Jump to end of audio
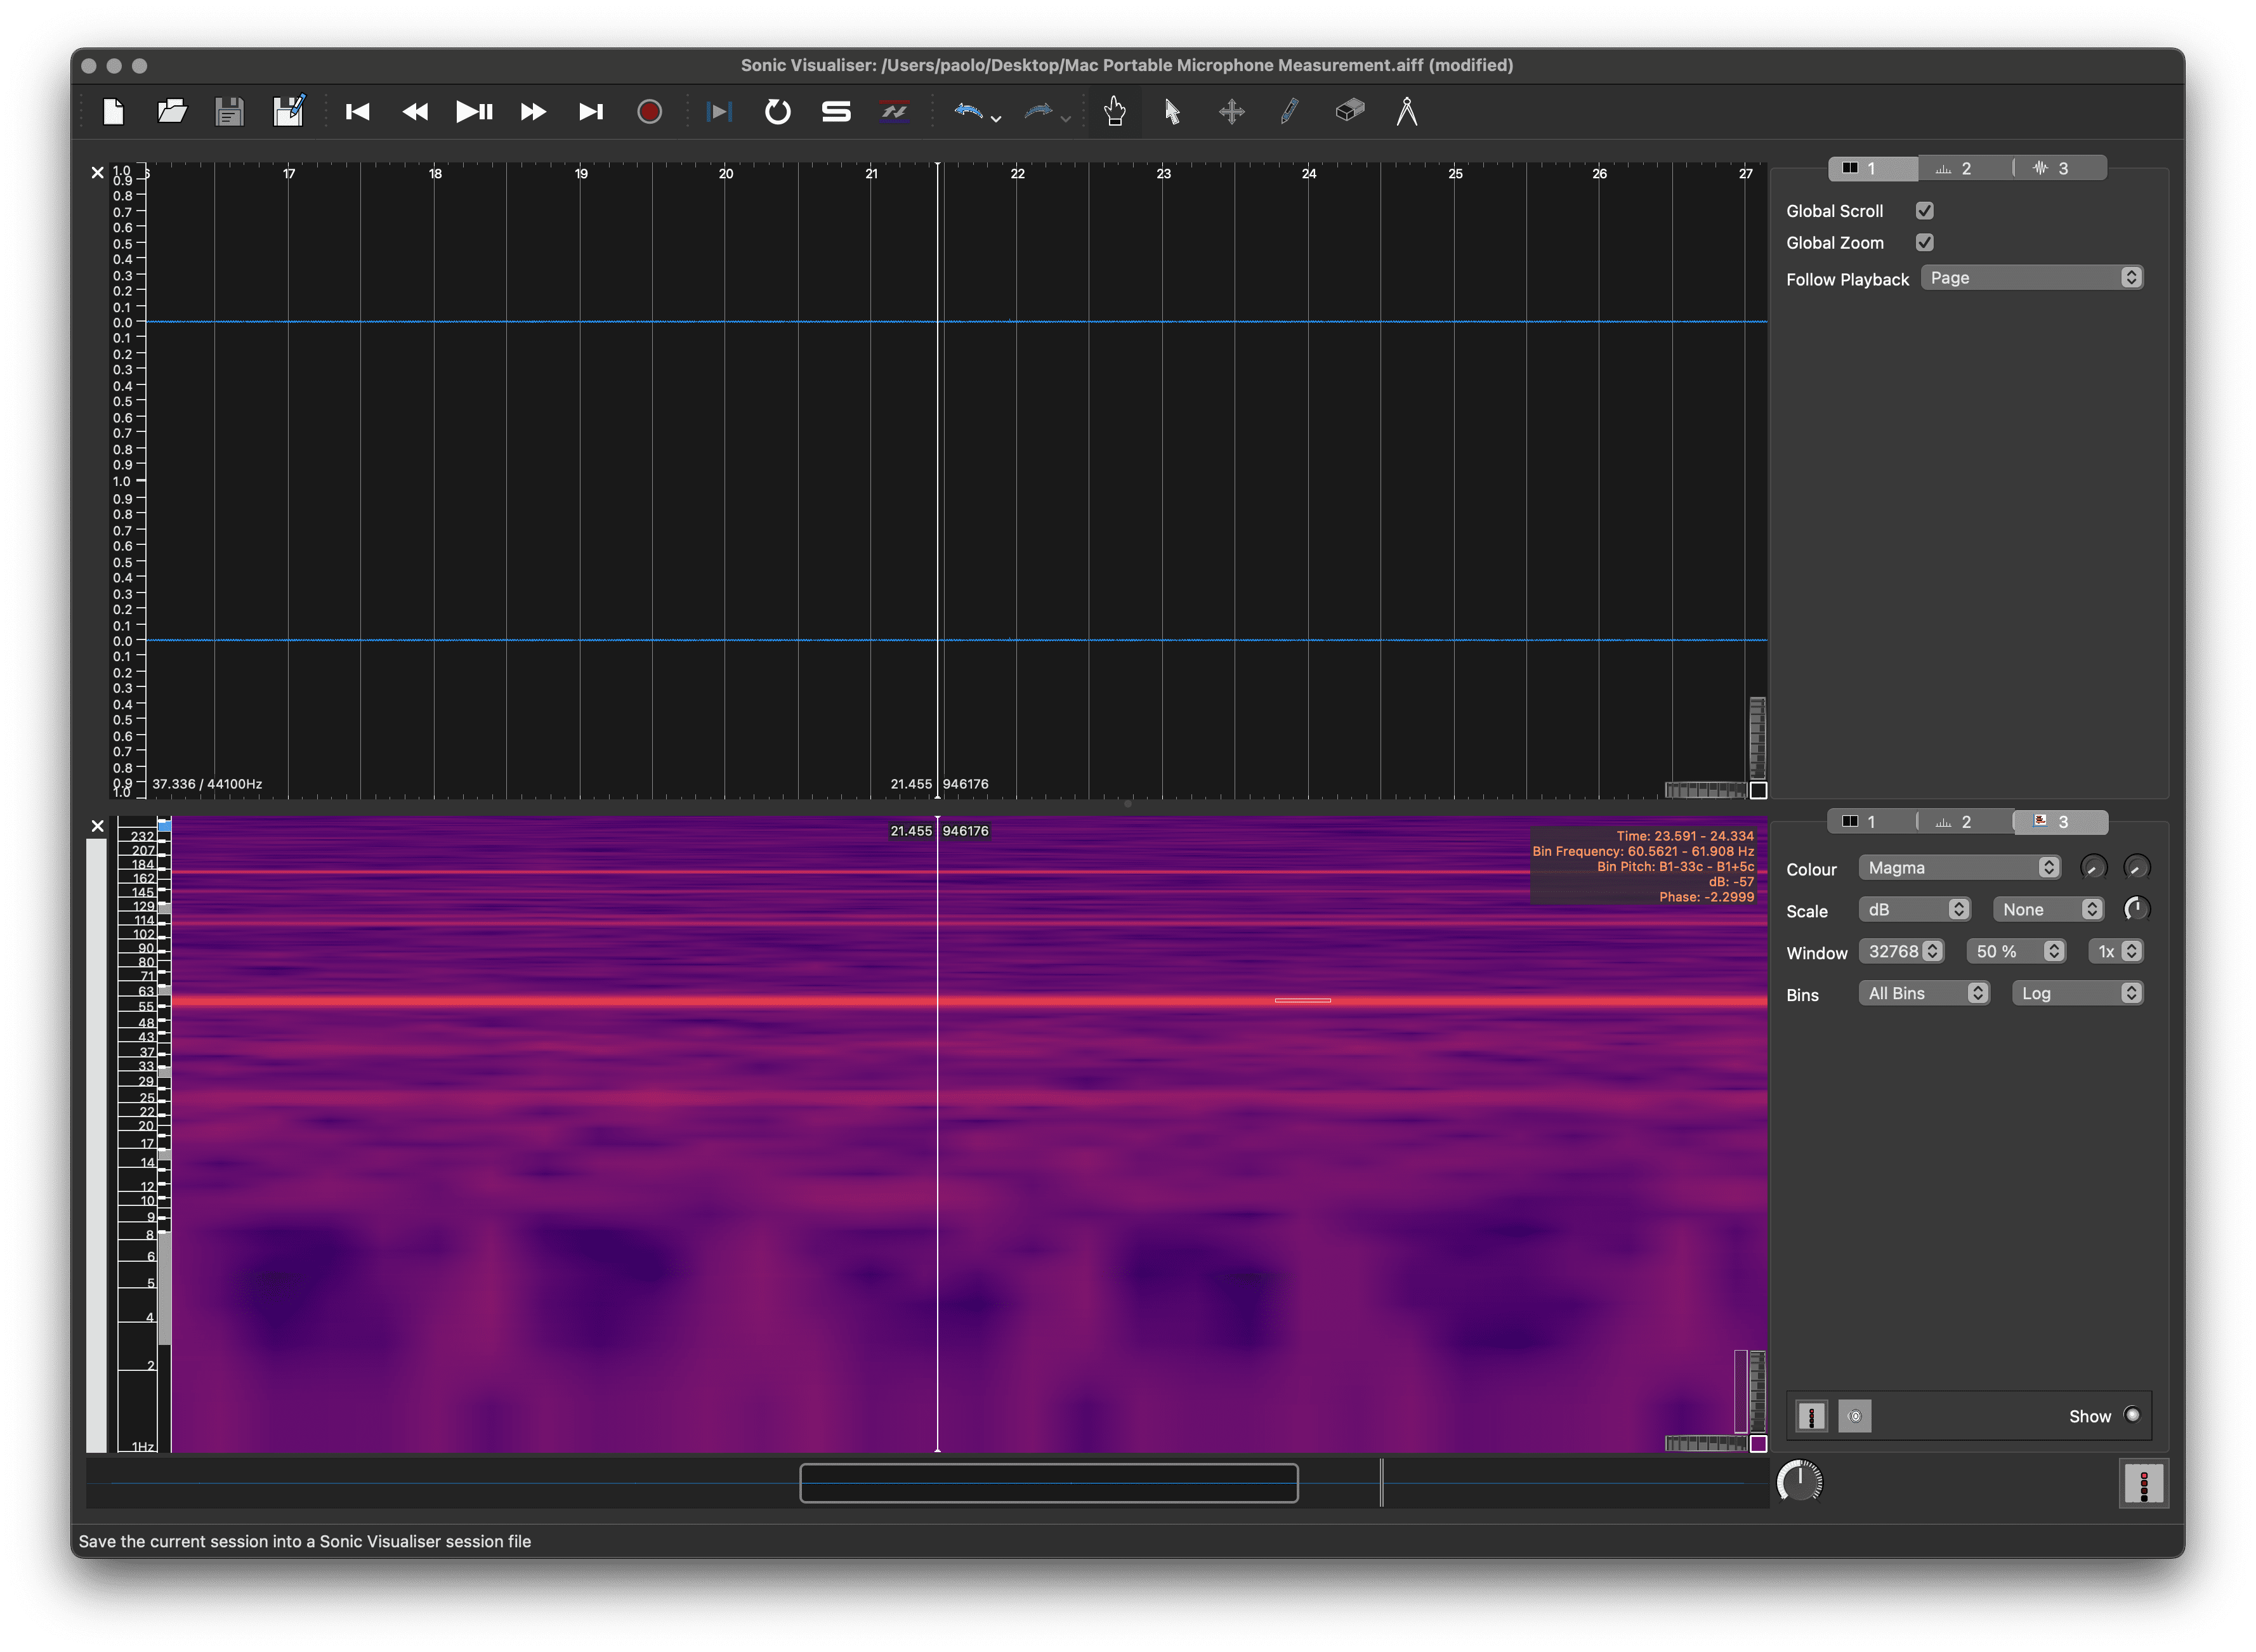The width and height of the screenshot is (2256, 1652). coord(591,111)
